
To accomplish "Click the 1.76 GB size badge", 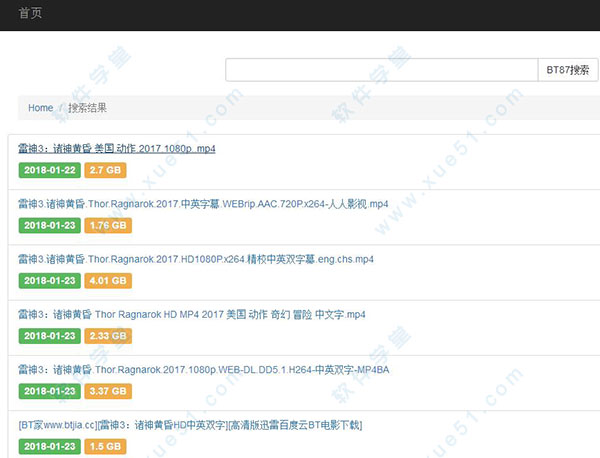I will click(x=108, y=226).
